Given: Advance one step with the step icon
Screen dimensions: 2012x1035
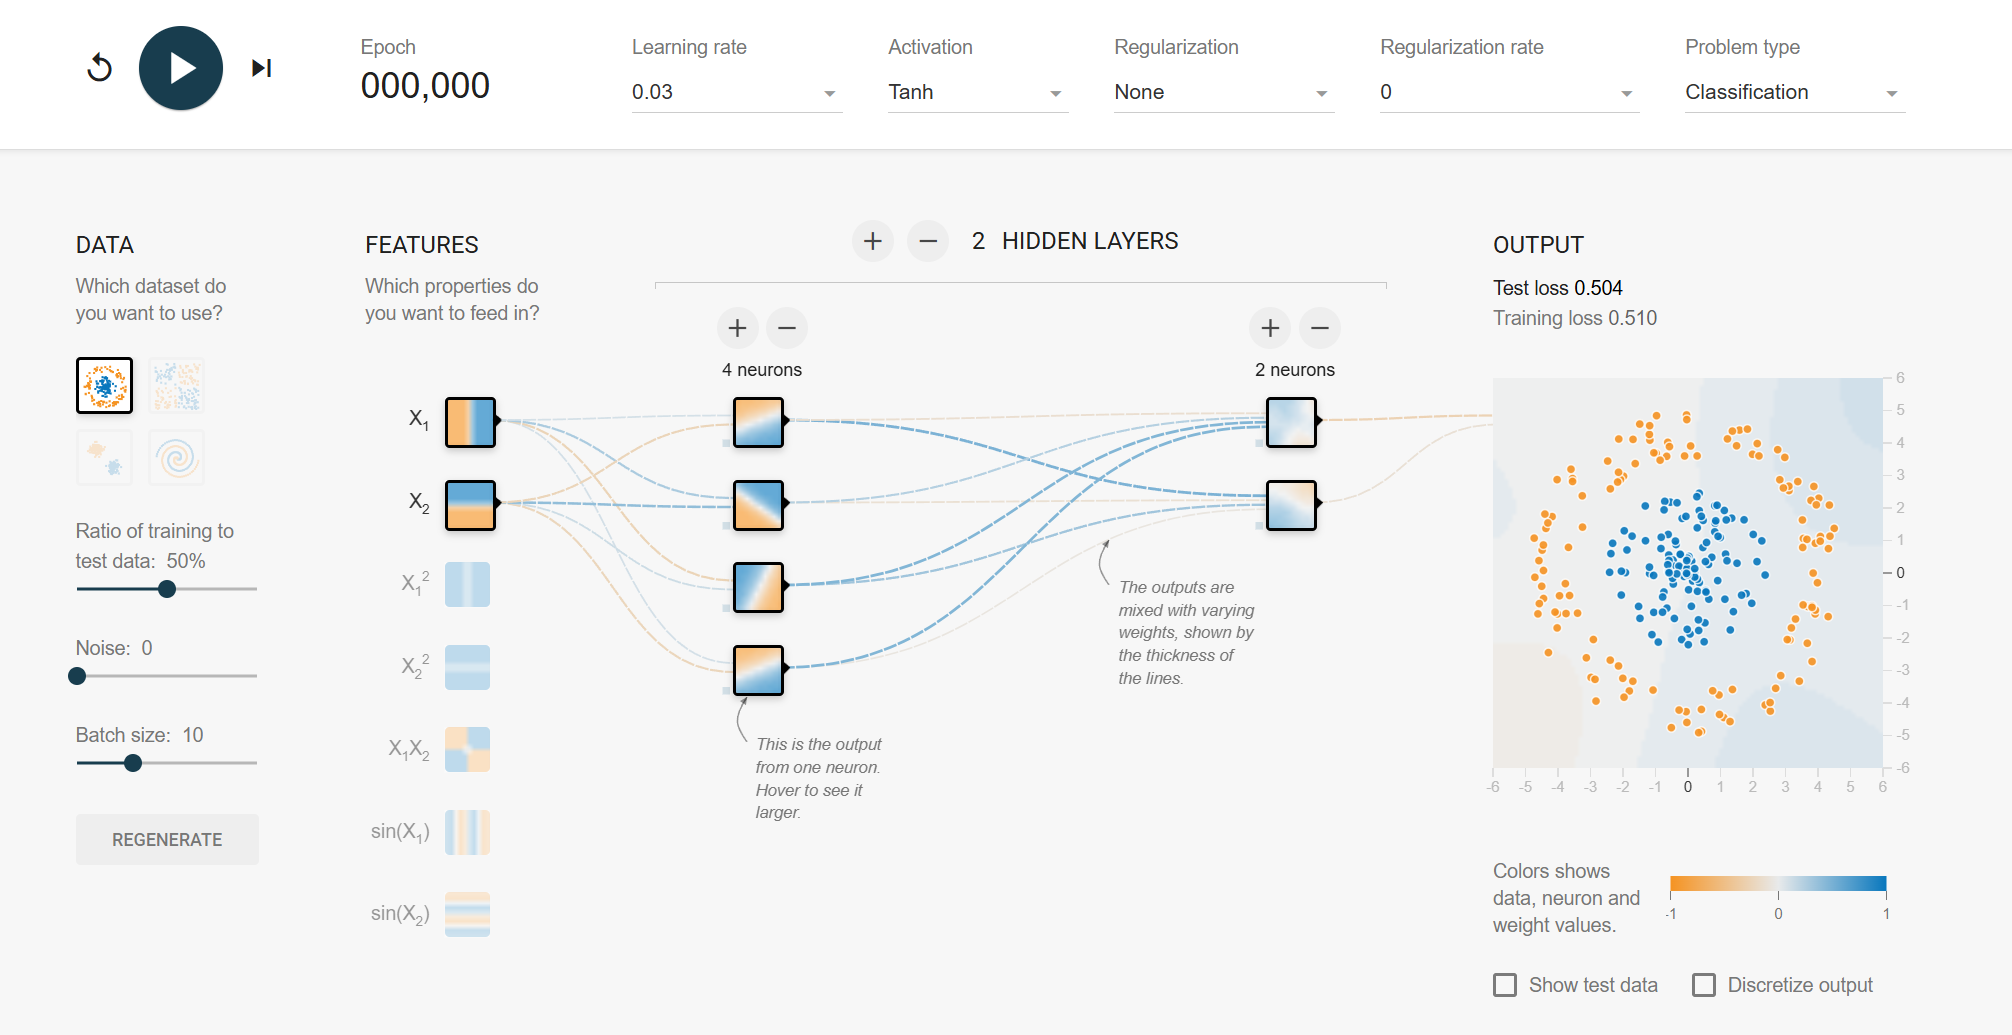Looking at the screenshot, I should pyautogui.click(x=262, y=68).
